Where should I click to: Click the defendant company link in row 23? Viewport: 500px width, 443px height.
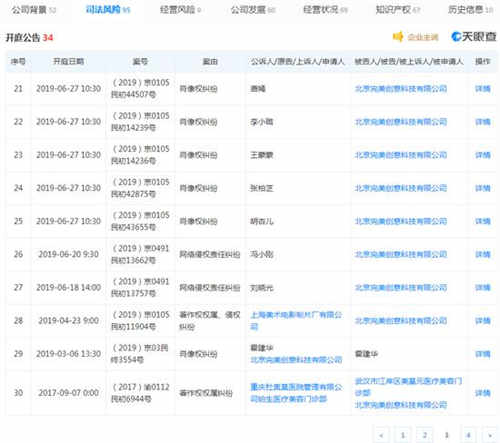click(401, 155)
